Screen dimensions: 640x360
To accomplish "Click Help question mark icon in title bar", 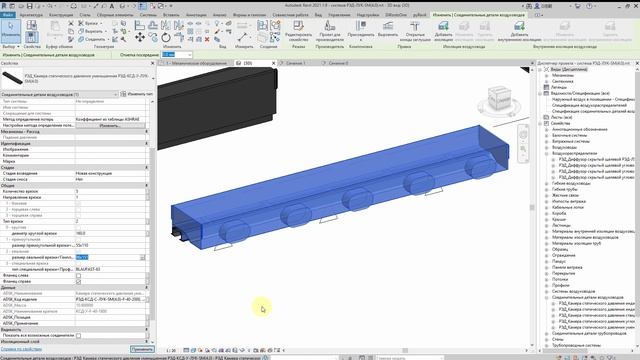I will coord(589,6).
